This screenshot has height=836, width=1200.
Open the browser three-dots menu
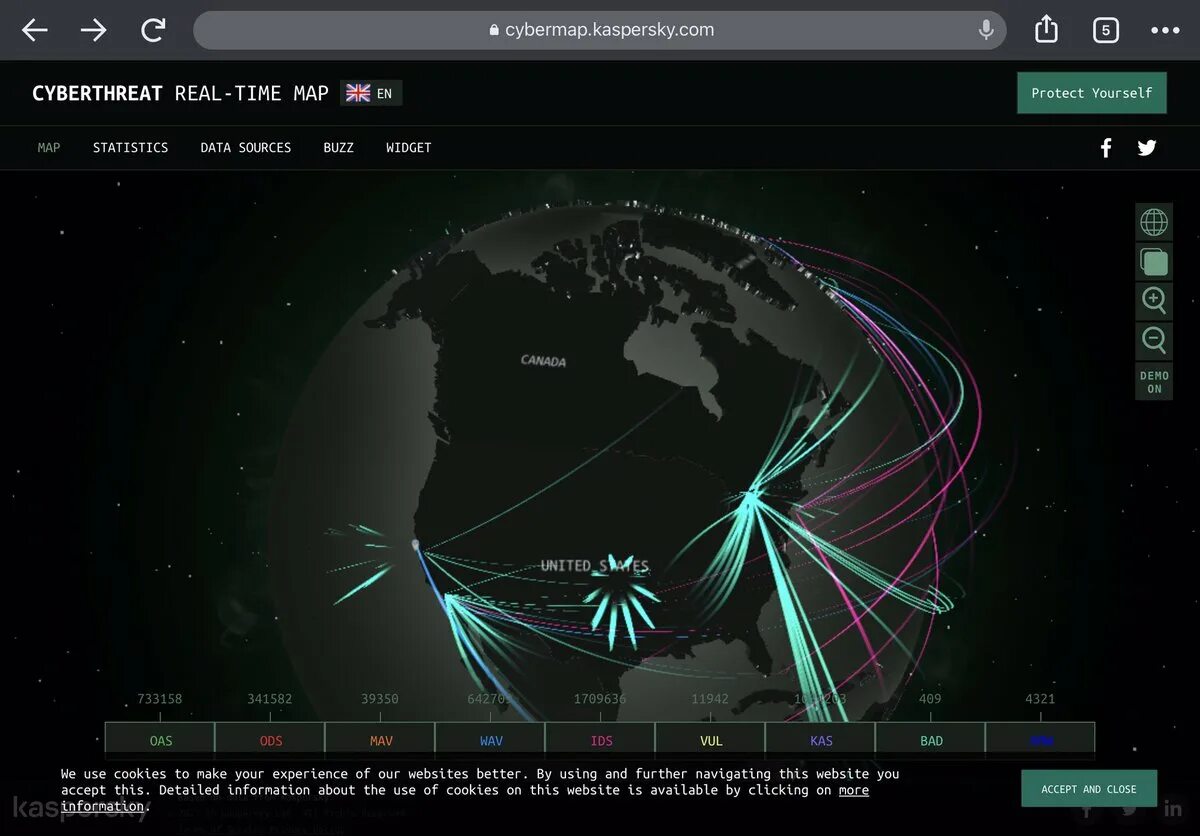[x=1165, y=30]
